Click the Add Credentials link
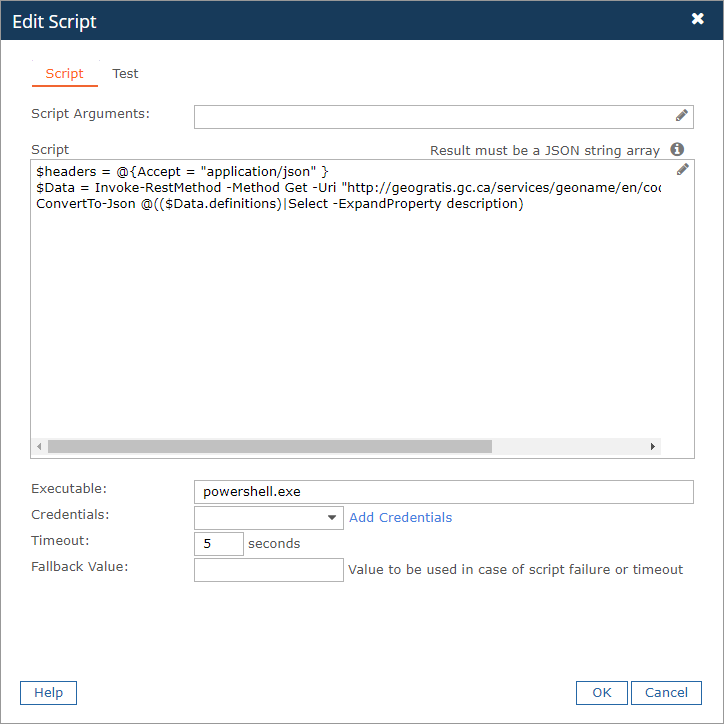The image size is (724, 724). 400,518
